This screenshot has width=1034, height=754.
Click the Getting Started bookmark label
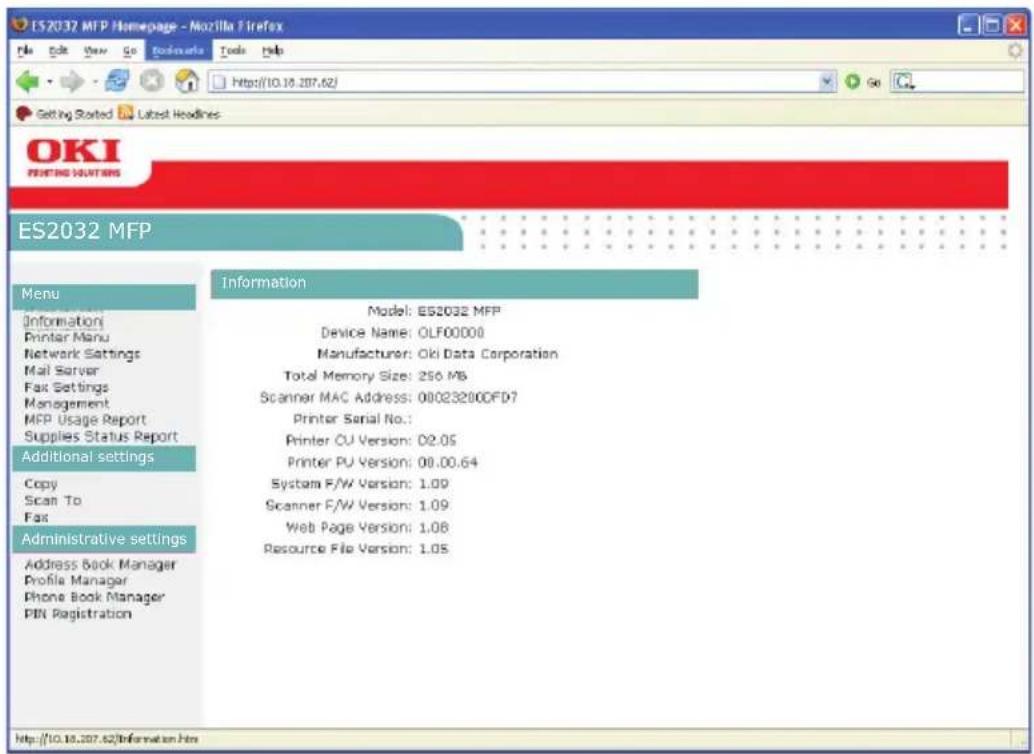point(75,114)
